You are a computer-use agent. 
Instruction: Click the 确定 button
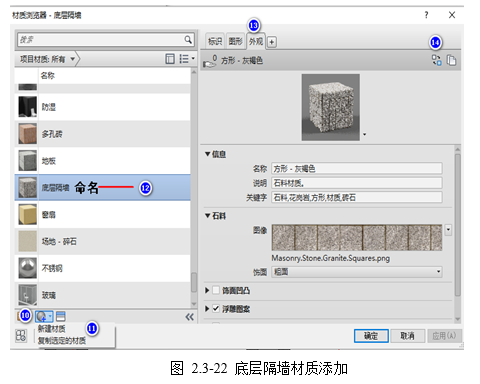point(371,336)
